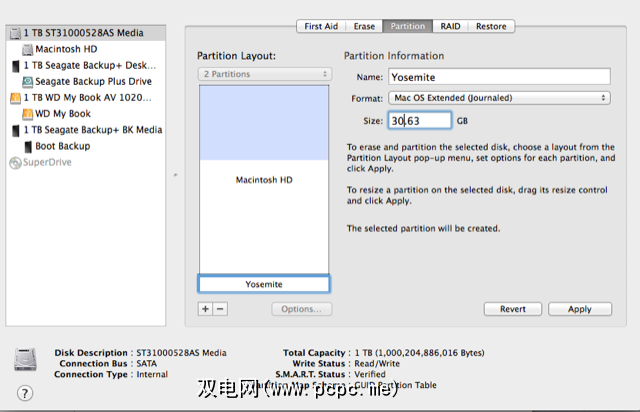Click the WD My Book volume icon

(27, 114)
